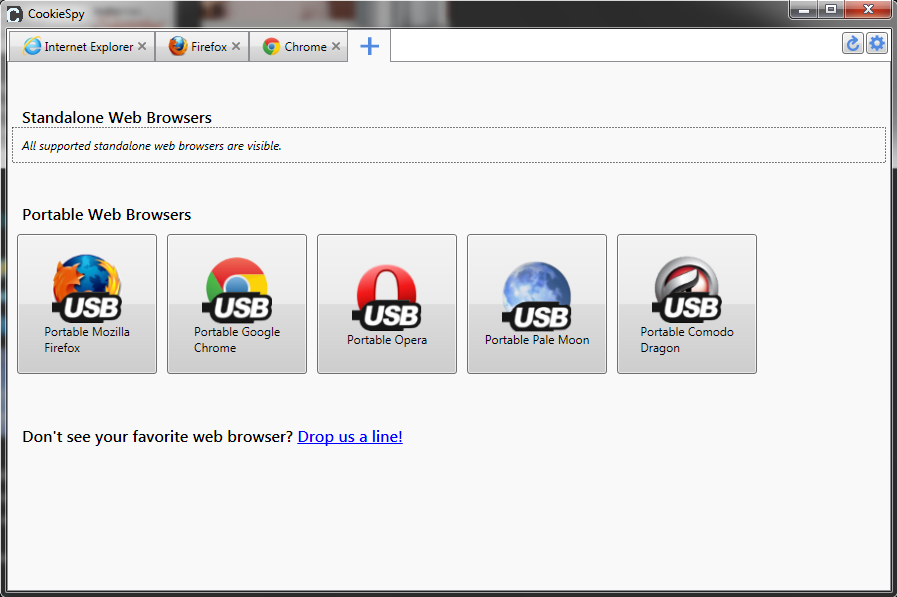Click the 'Portable Web Browsers' heading
This screenshot has height=597, width=897.
[106, 214]
